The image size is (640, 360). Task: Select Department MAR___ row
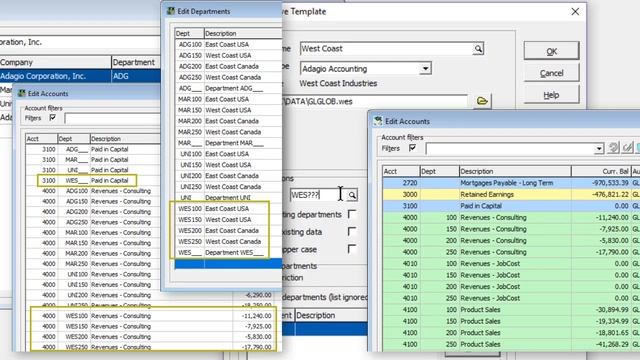(x=229, y=143)
